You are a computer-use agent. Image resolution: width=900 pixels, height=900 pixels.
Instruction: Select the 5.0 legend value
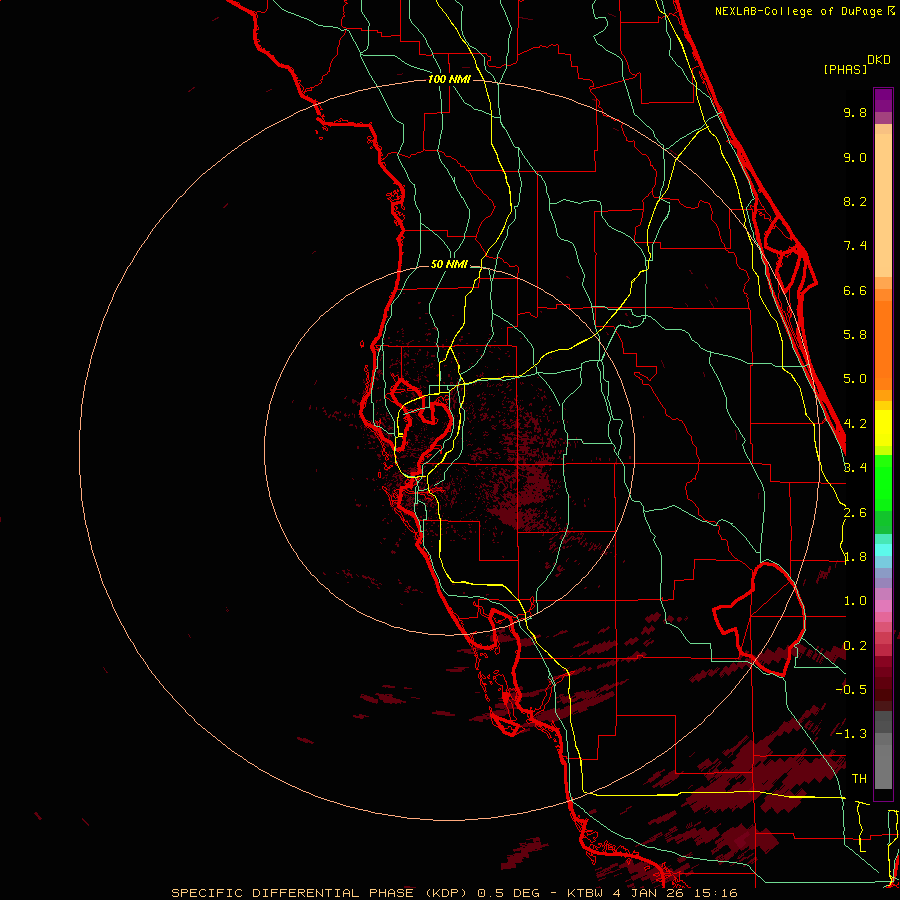[855, 379]
